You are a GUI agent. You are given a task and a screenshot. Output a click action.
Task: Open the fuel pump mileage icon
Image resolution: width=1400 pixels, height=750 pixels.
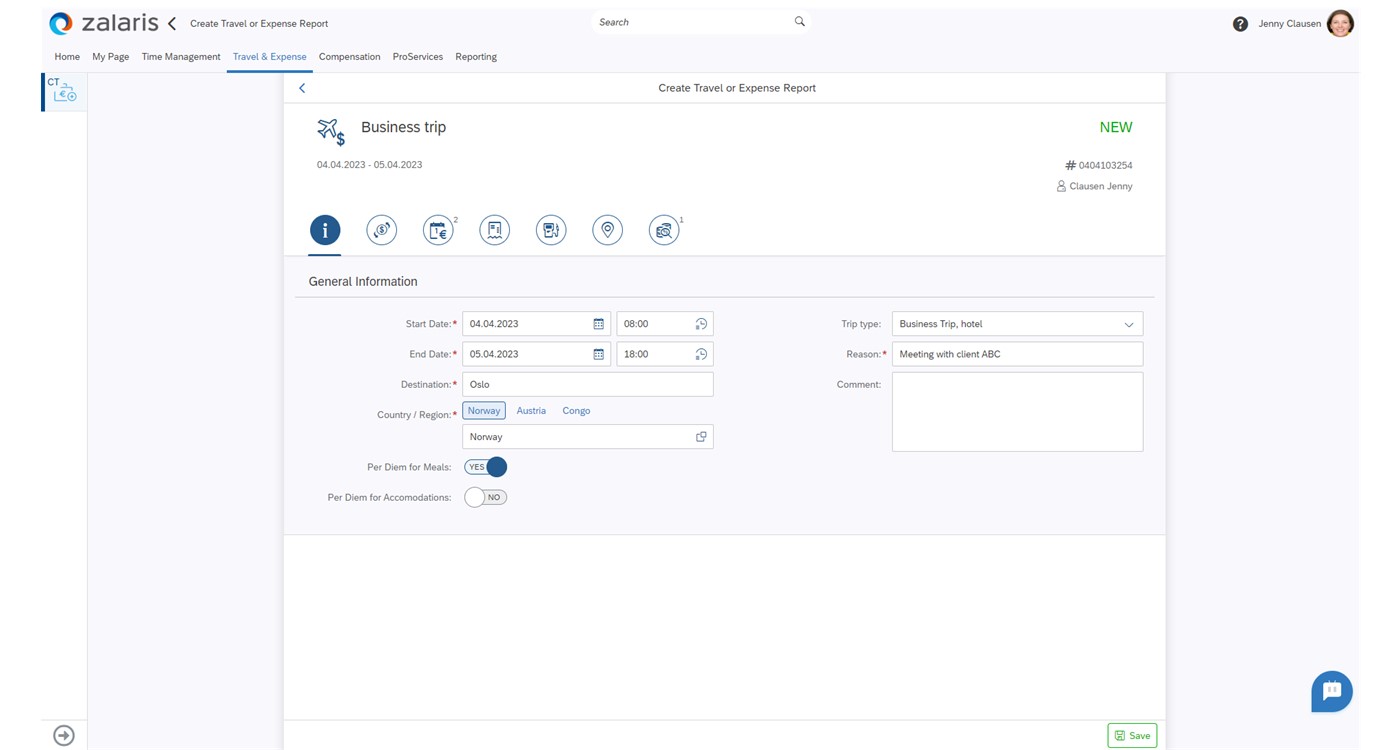tap(551, 230)
